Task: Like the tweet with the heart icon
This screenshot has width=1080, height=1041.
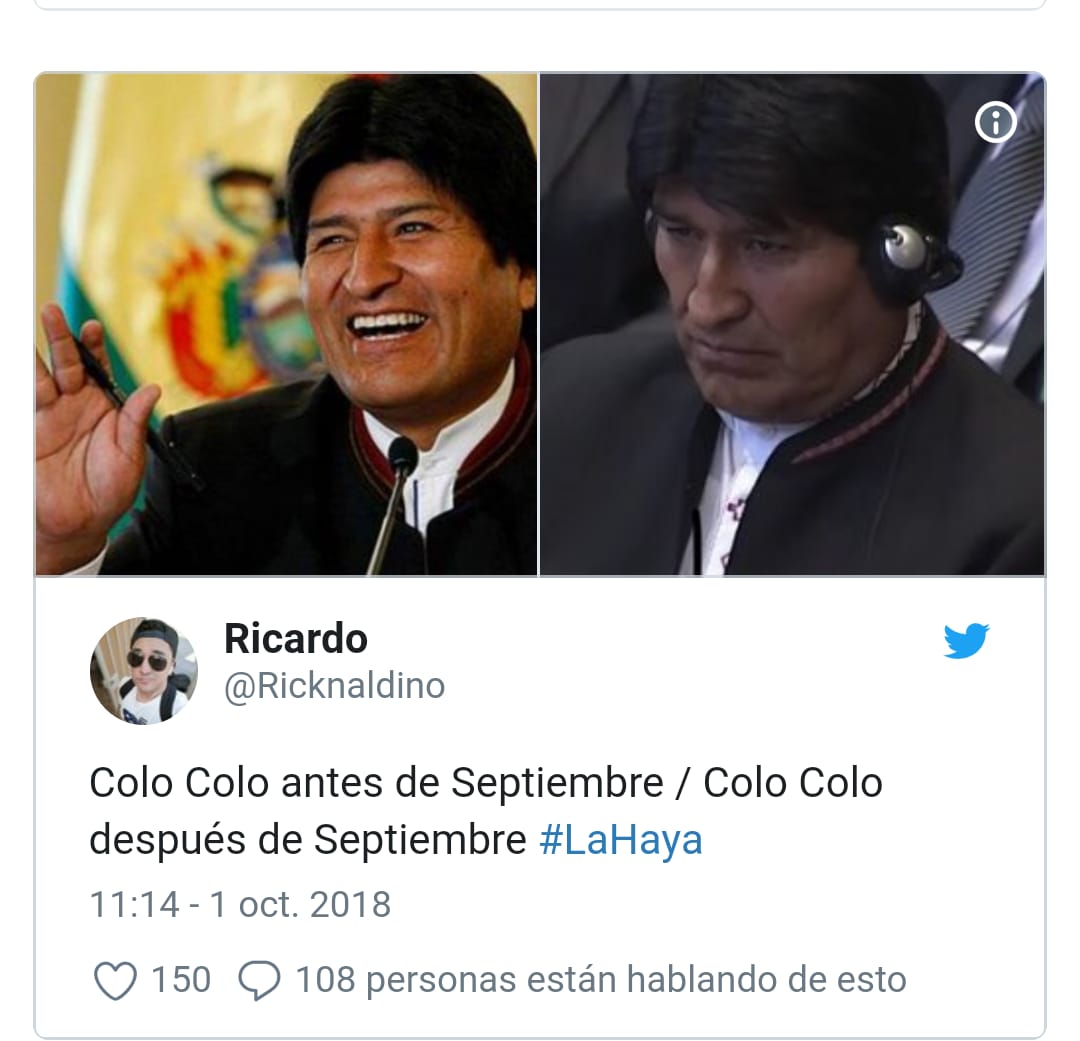Action: (114, 981)
